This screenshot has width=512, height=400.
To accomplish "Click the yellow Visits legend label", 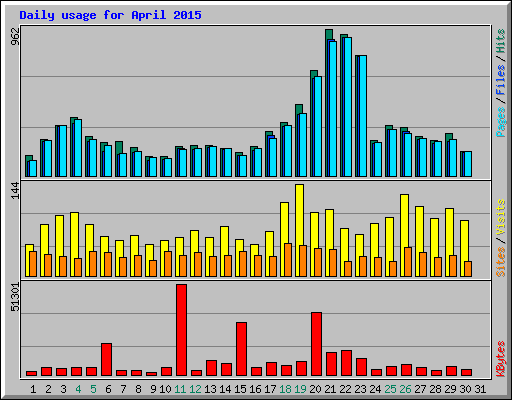I will click(501, 217).
